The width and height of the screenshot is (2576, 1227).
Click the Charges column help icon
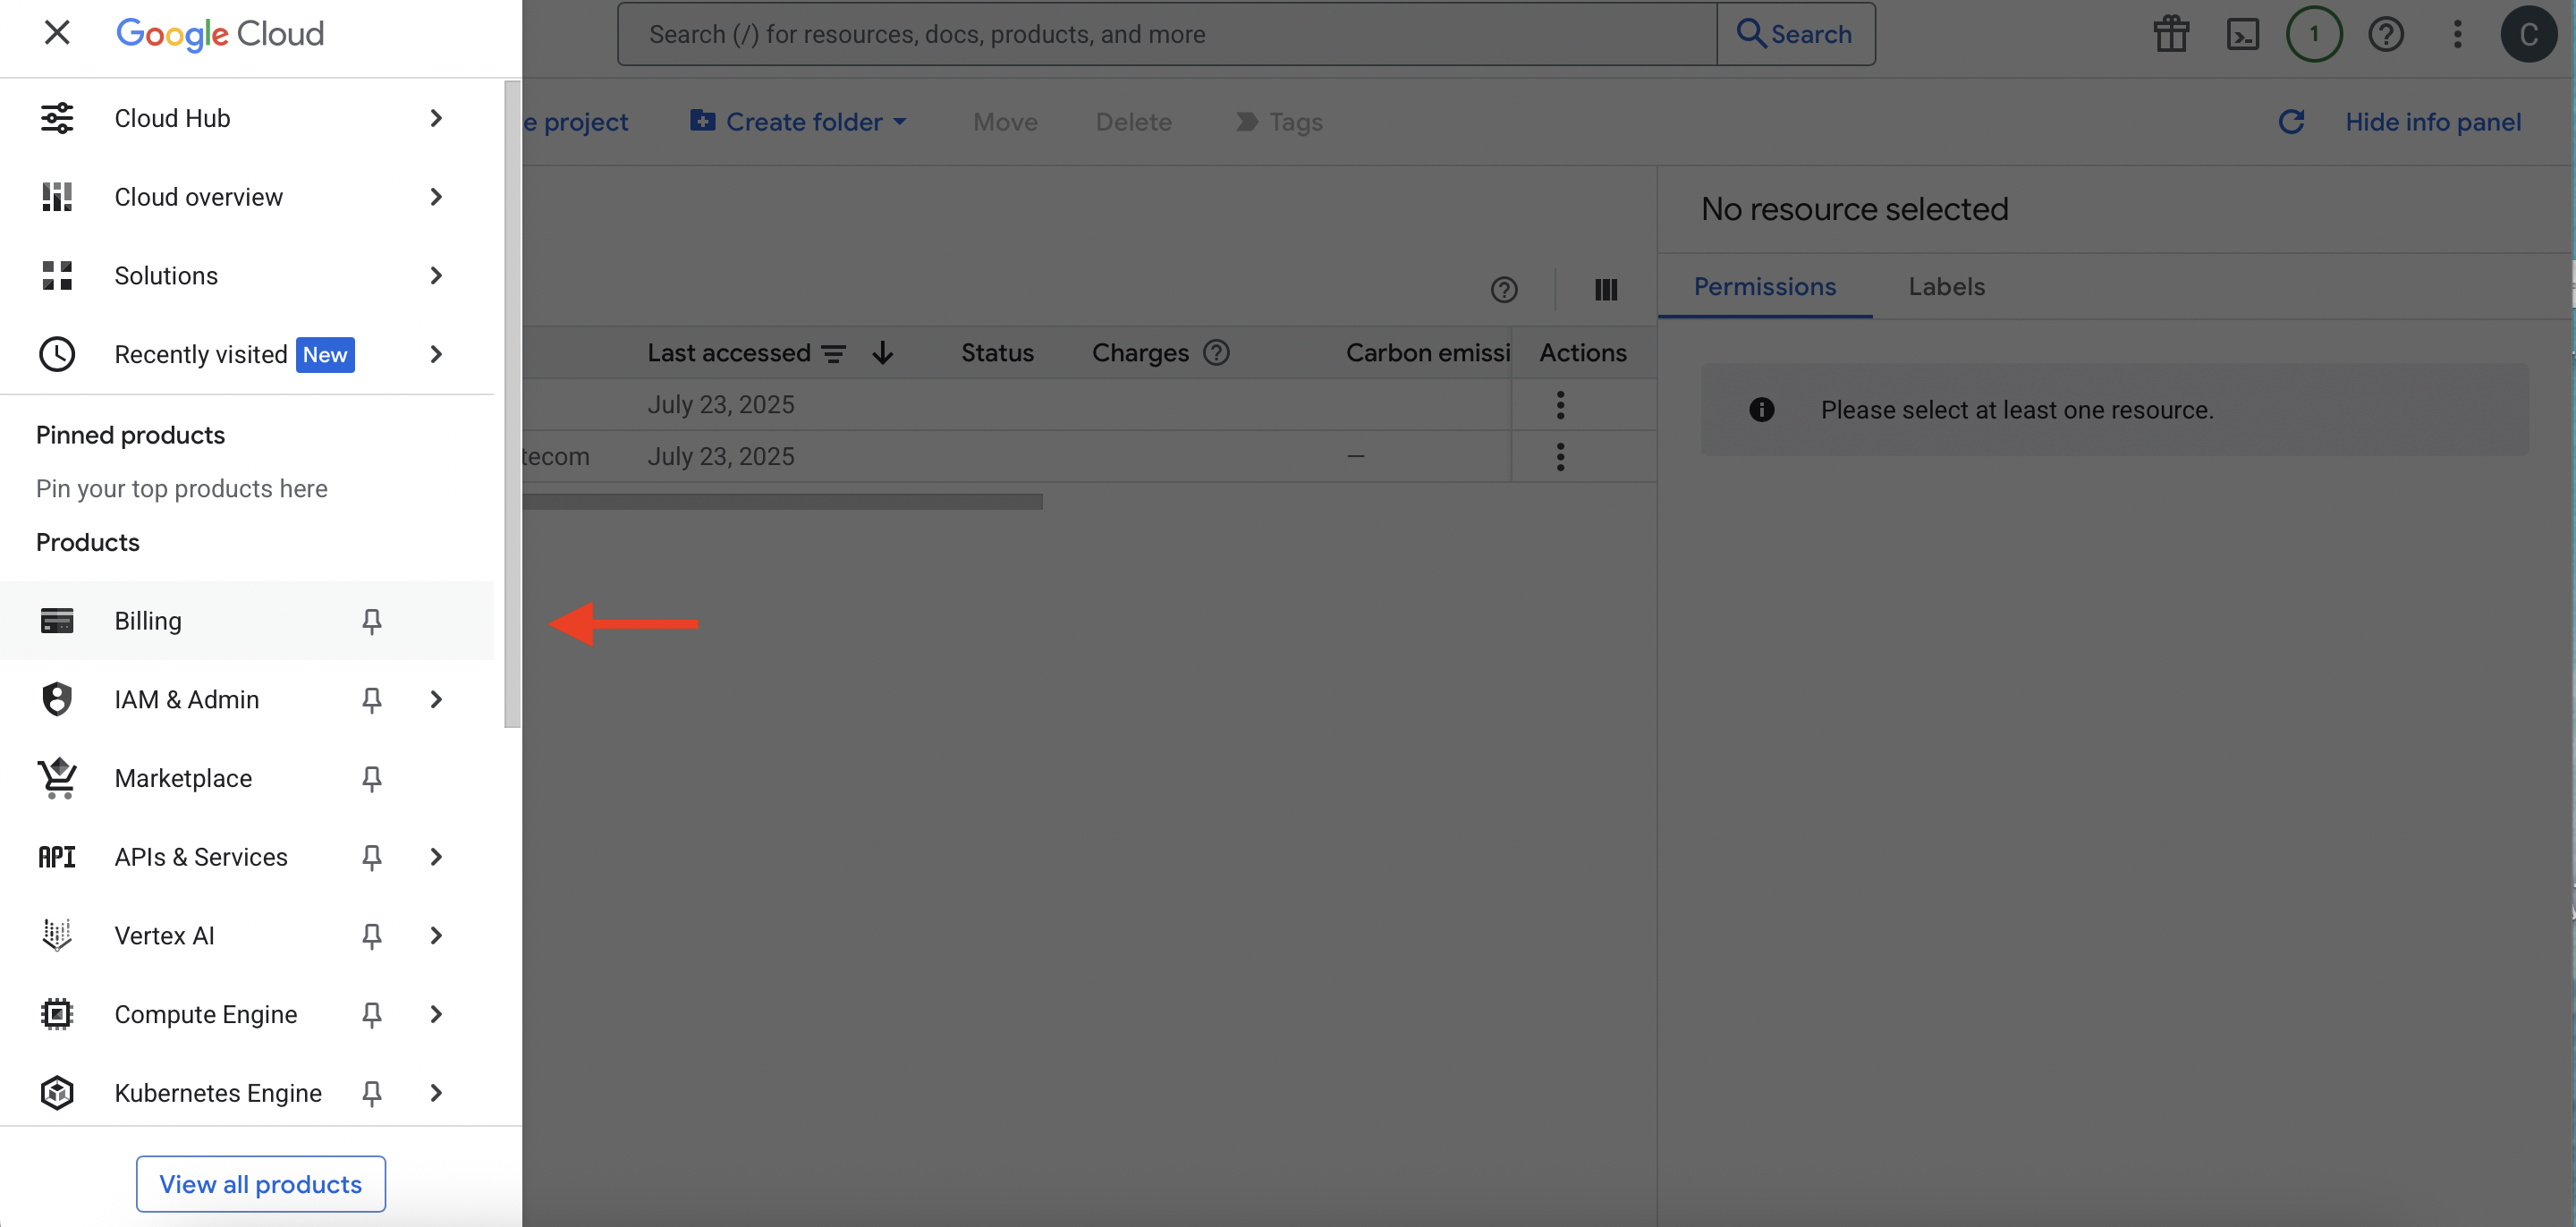(1216, 353)
